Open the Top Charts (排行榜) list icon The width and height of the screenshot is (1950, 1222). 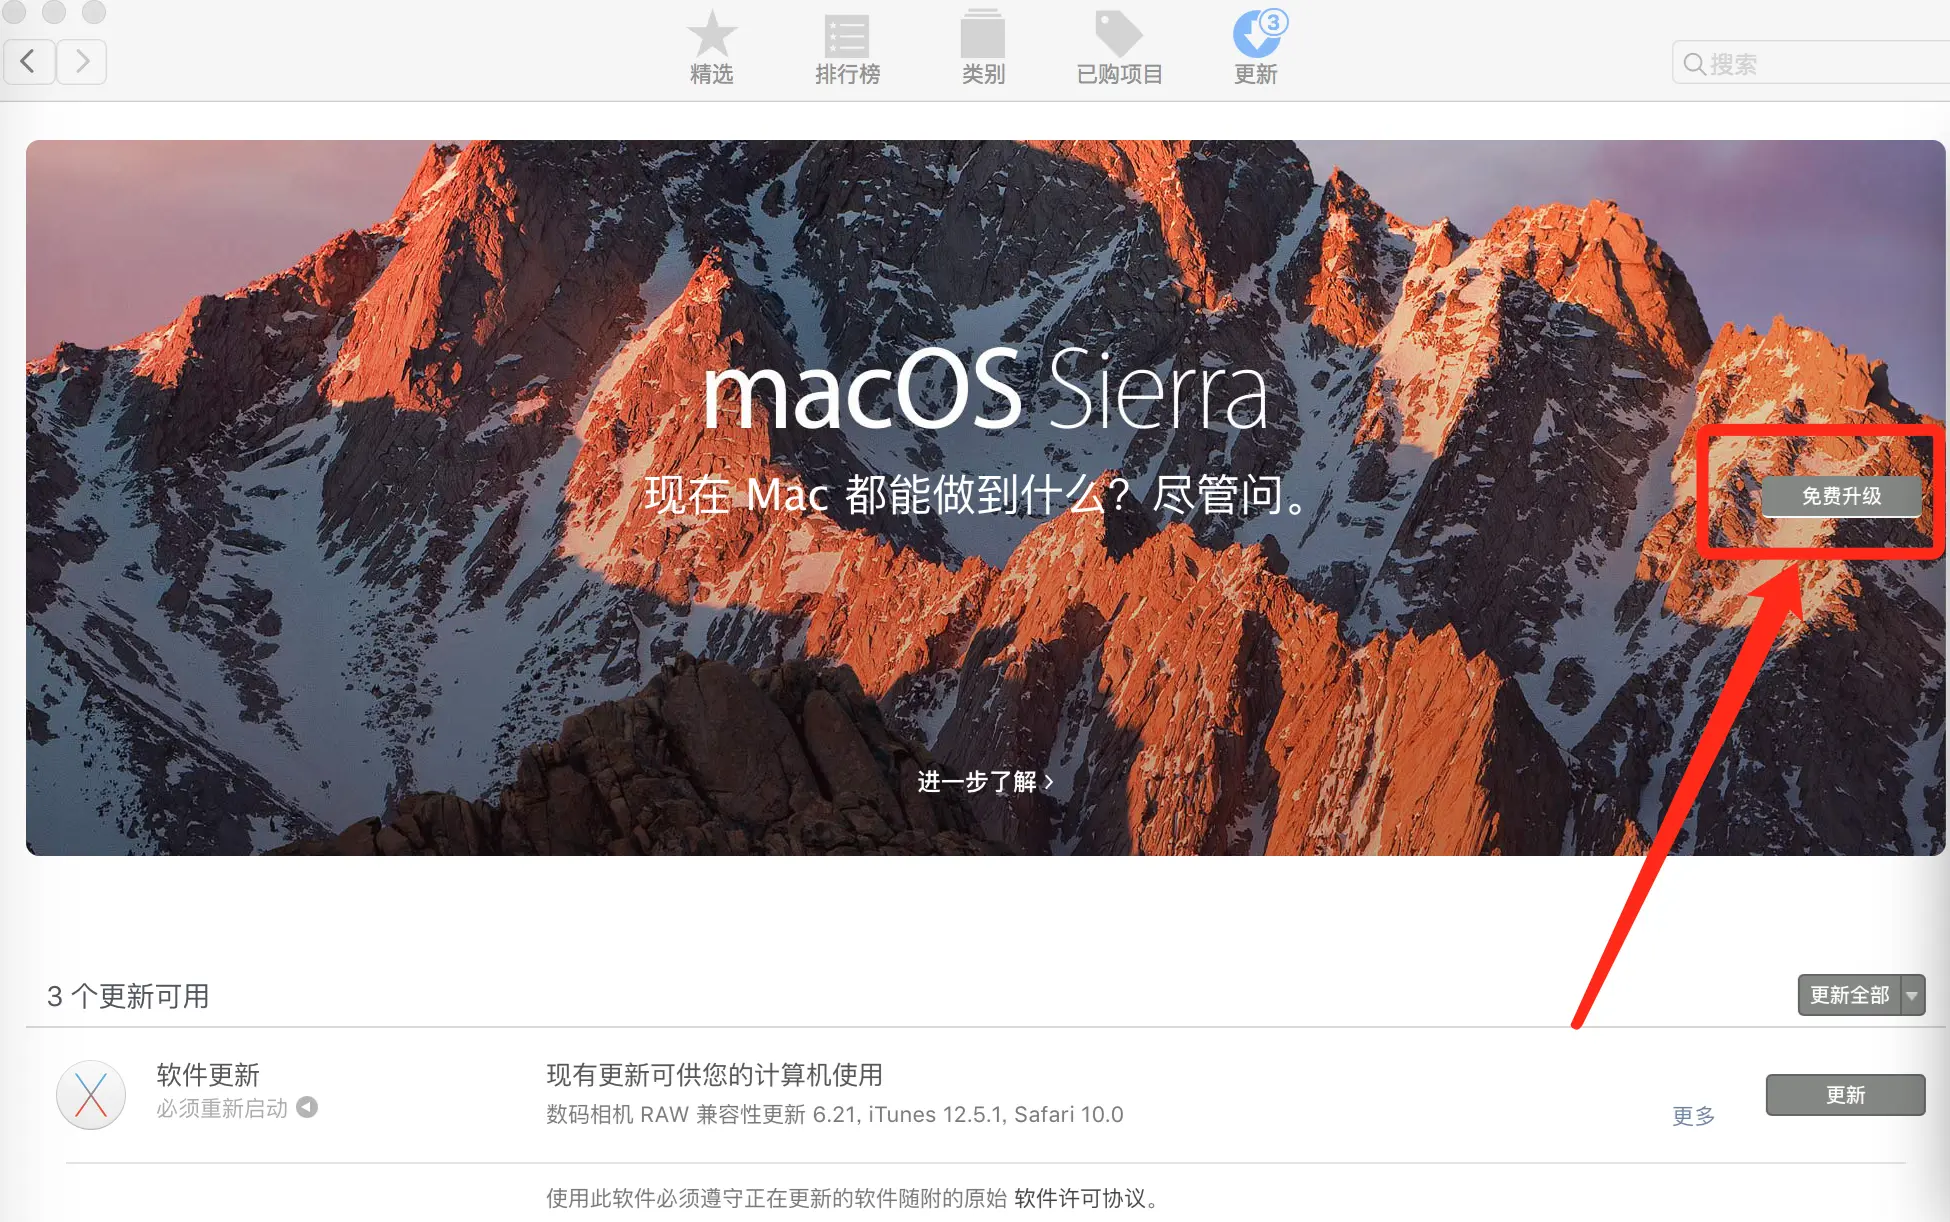click(846, 36)
